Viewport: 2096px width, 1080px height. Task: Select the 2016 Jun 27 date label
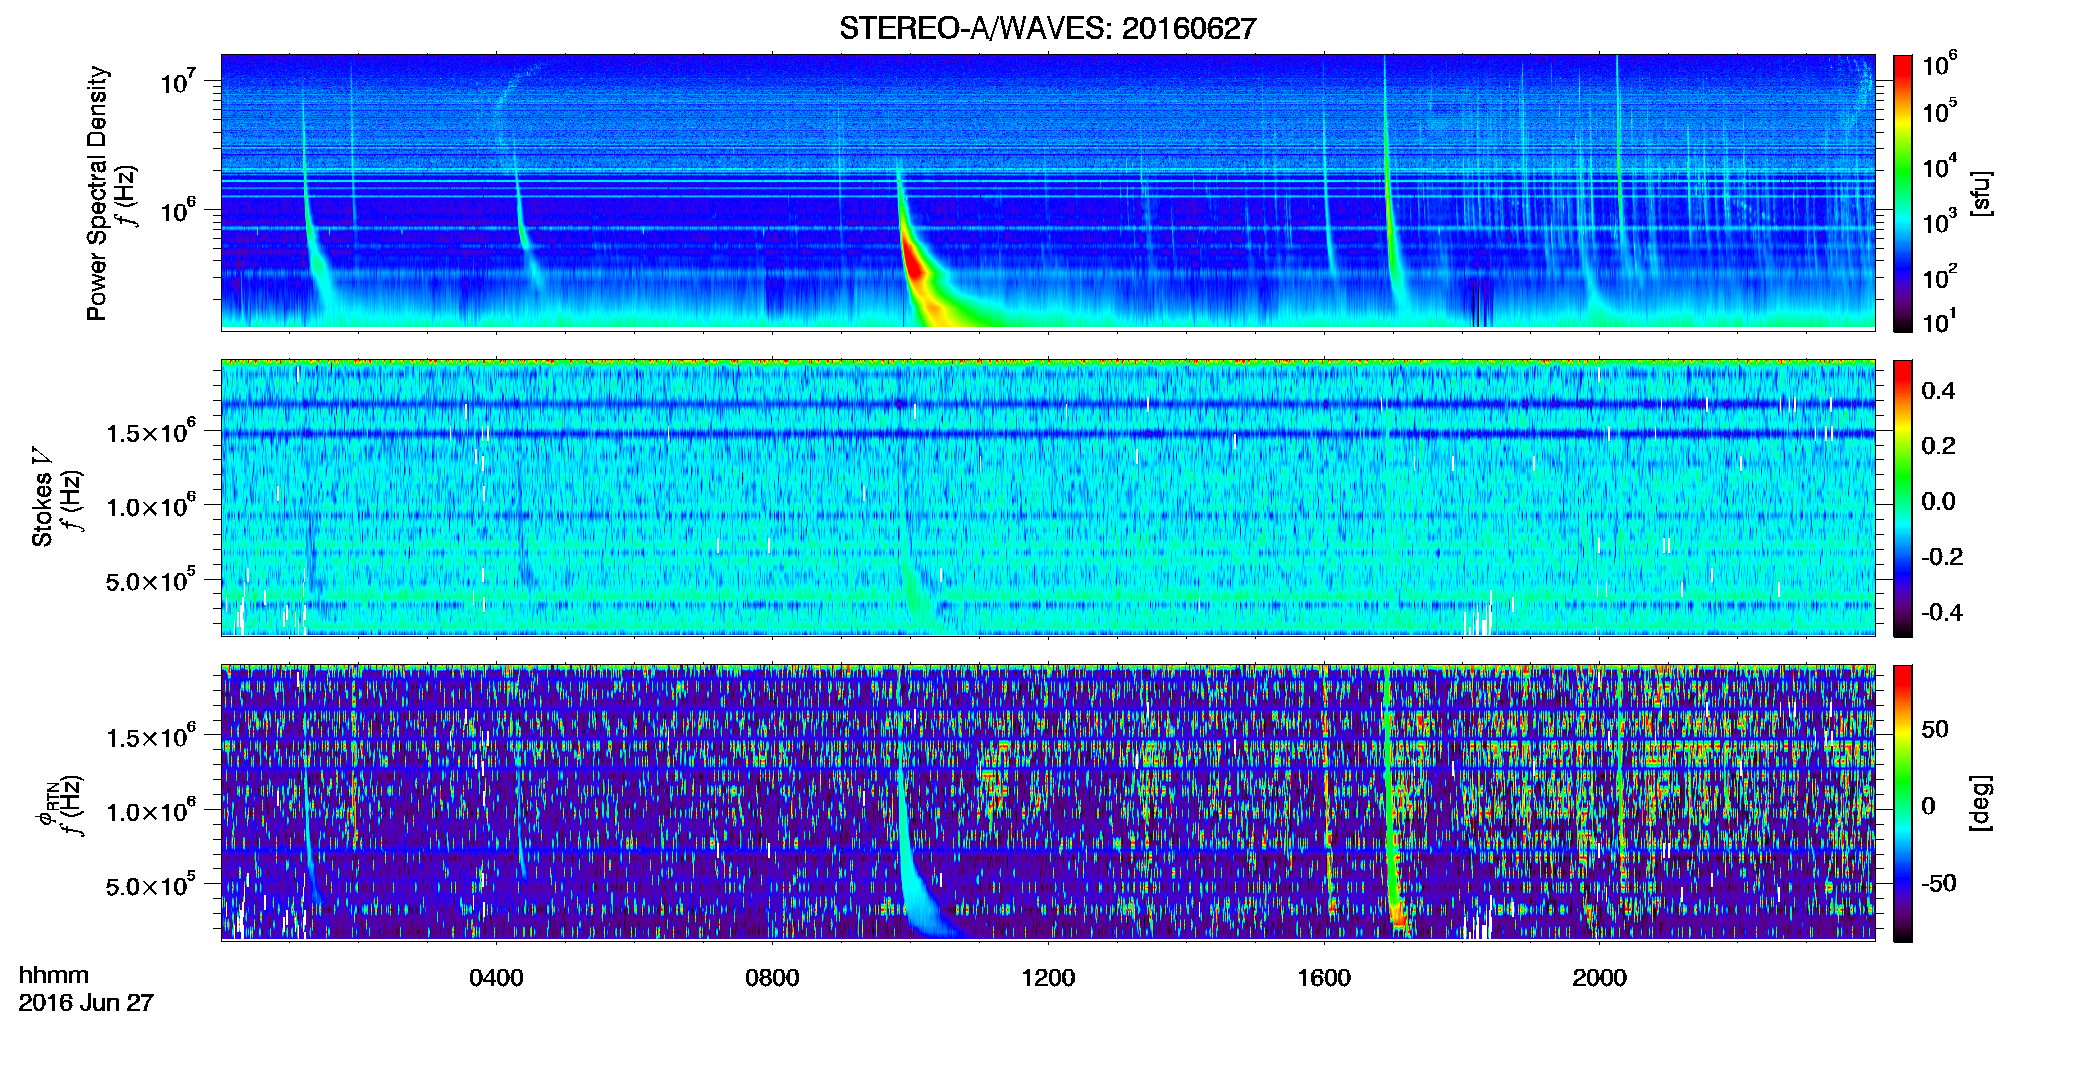click(x=86, y=1003)
